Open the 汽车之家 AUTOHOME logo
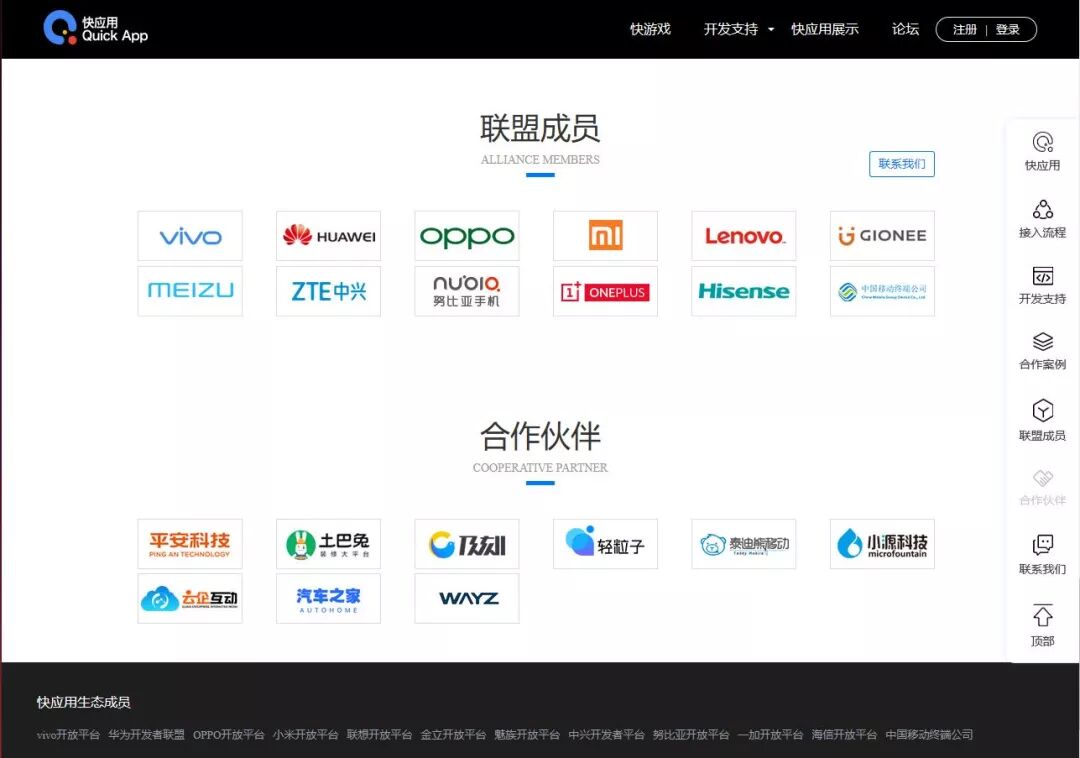 [x=329, y=598]
